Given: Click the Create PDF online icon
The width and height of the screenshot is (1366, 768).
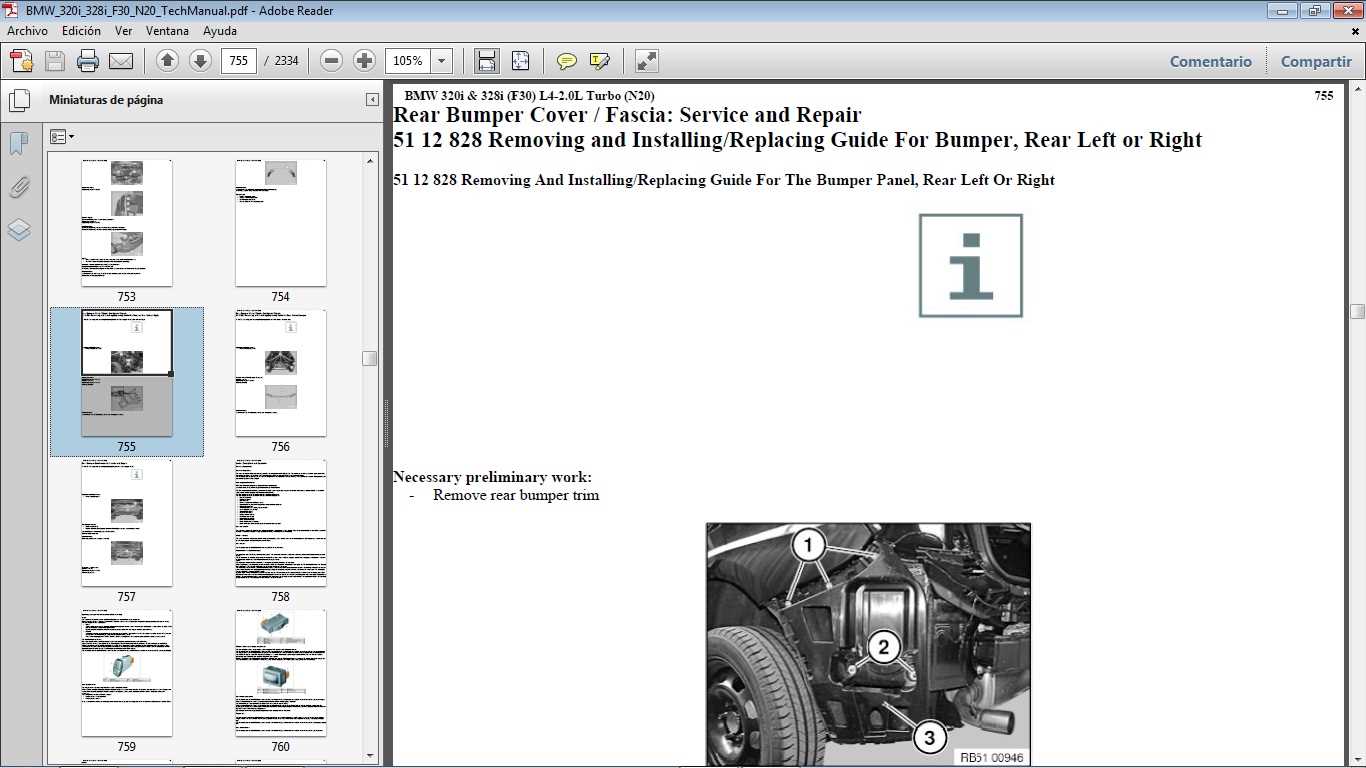Looking at the screenshot, I should click(22, 61).
